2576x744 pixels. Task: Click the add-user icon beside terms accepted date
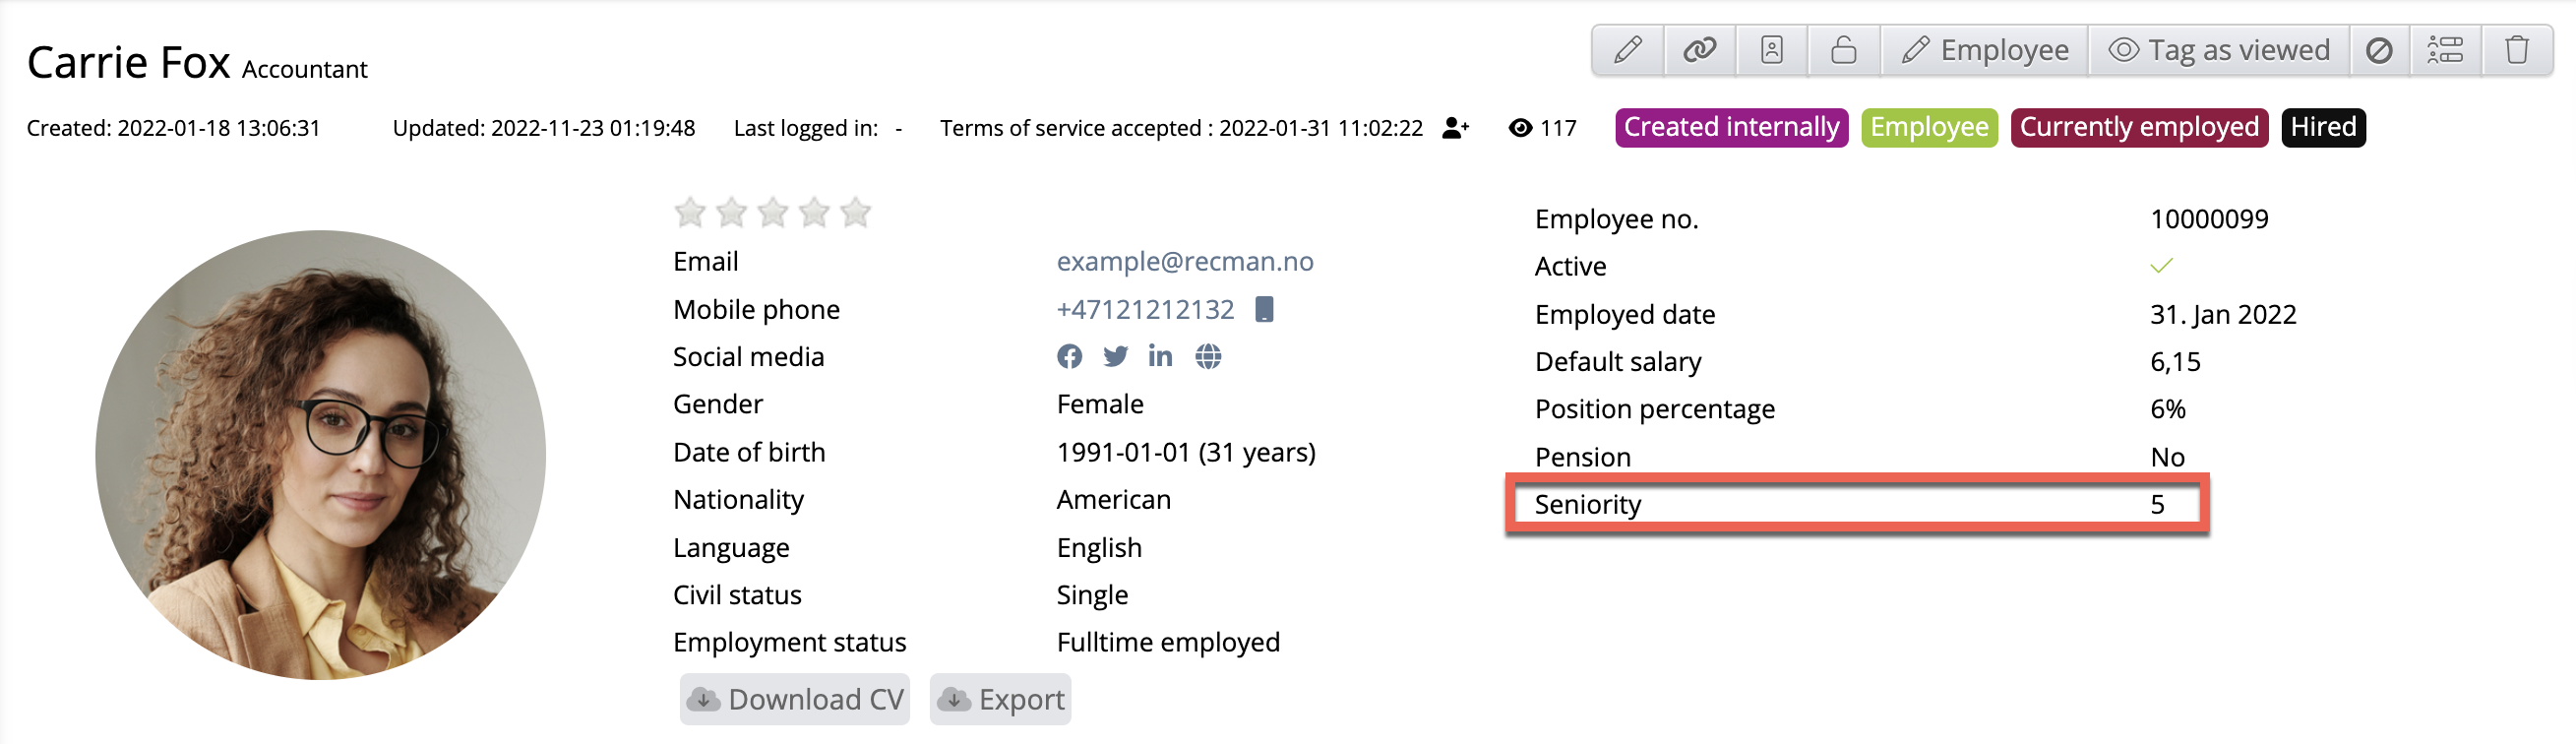tap(1455, 128)
